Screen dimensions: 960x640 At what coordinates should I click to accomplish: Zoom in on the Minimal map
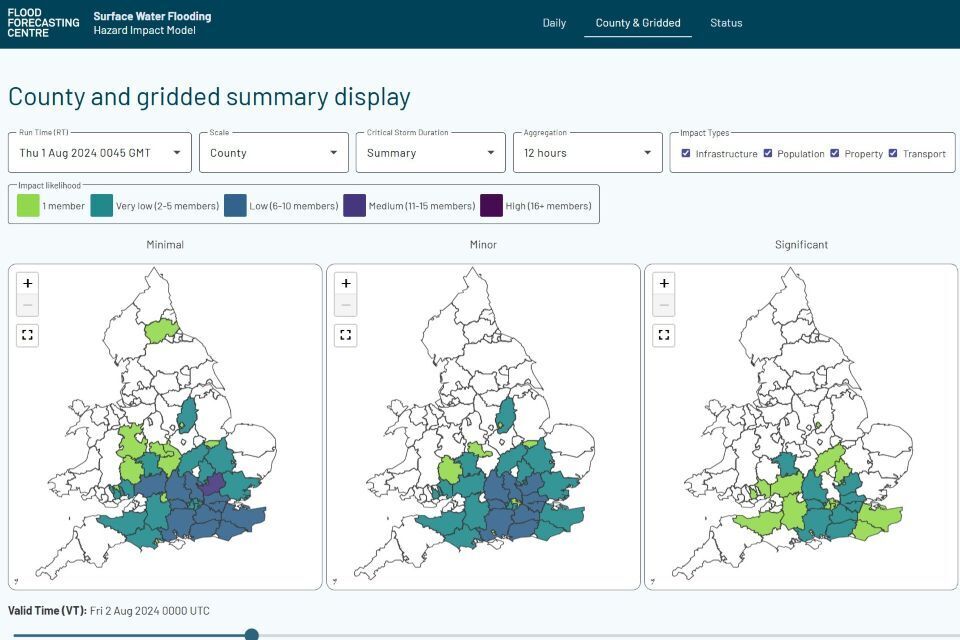[28, 283]
